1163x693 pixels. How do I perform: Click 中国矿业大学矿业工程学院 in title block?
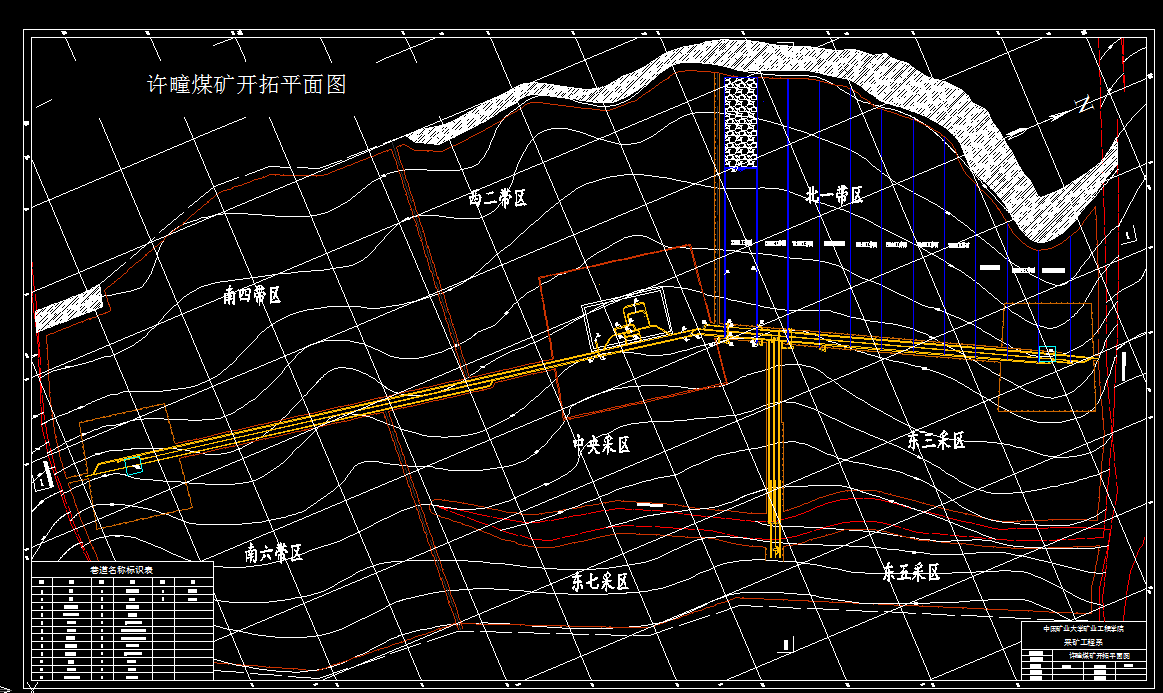[1083, 628]
